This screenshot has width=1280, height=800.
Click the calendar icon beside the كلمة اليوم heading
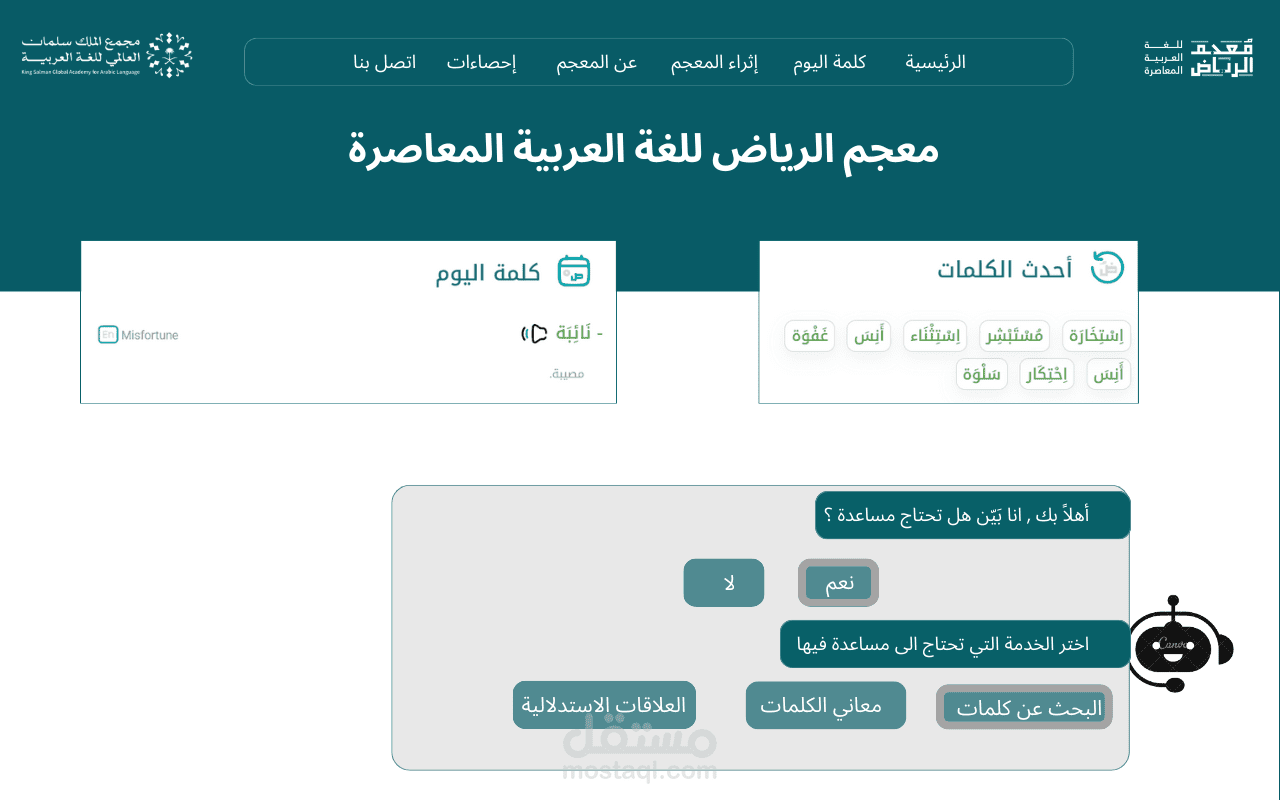pyautogui.click(x=574, y=272)
